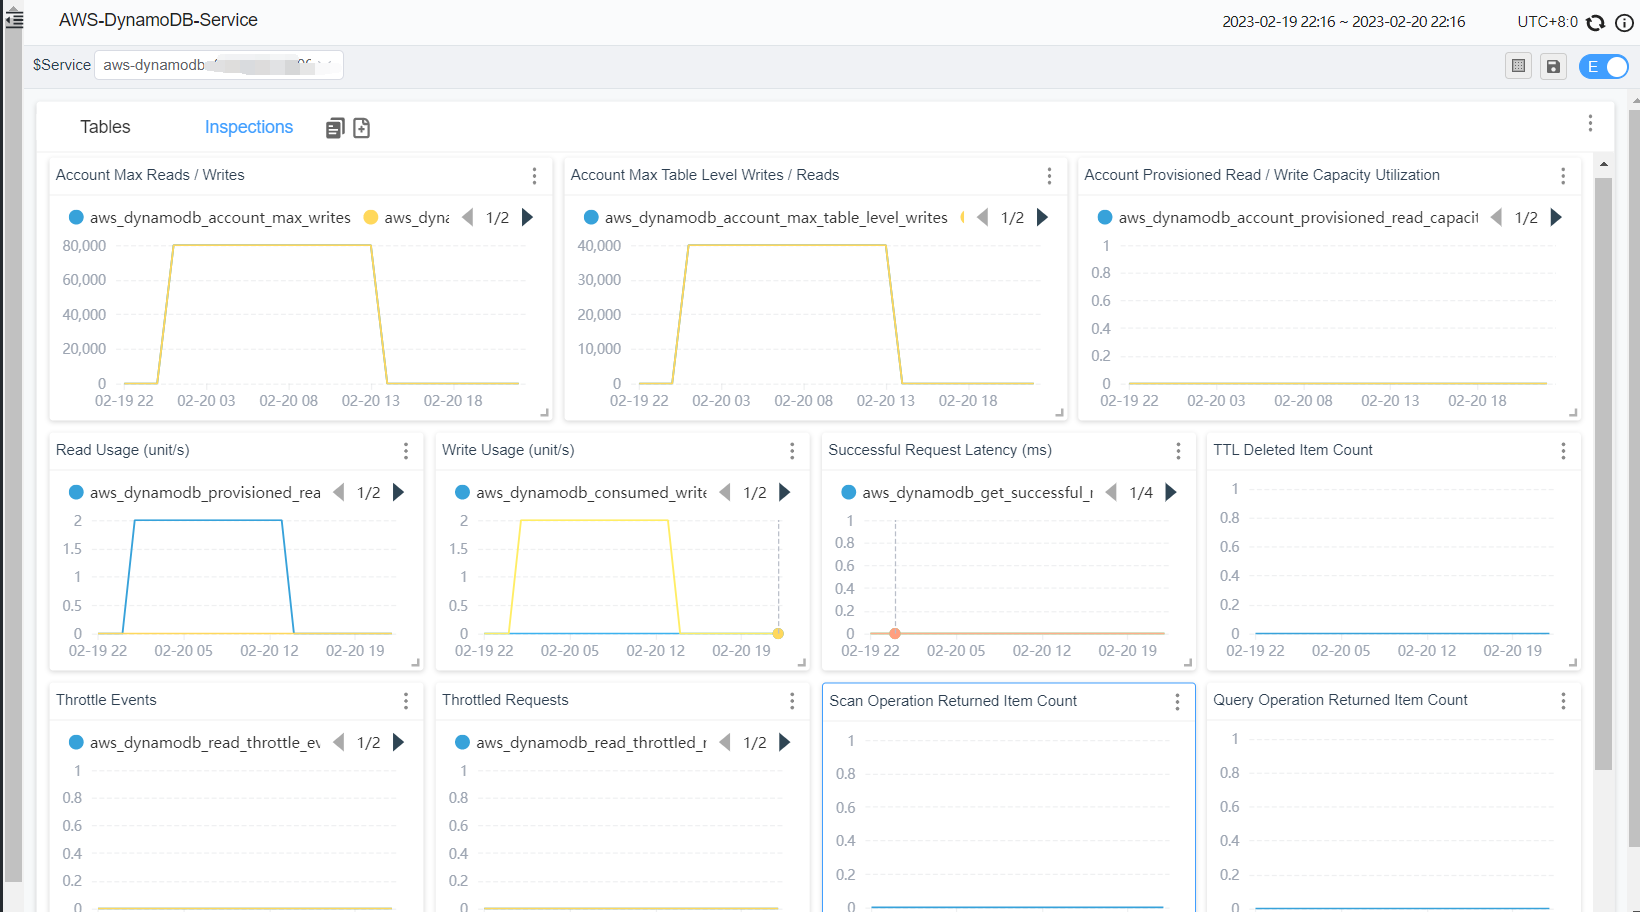
Task: Open the grid layout icon
Action: [x=1518, y=66]
